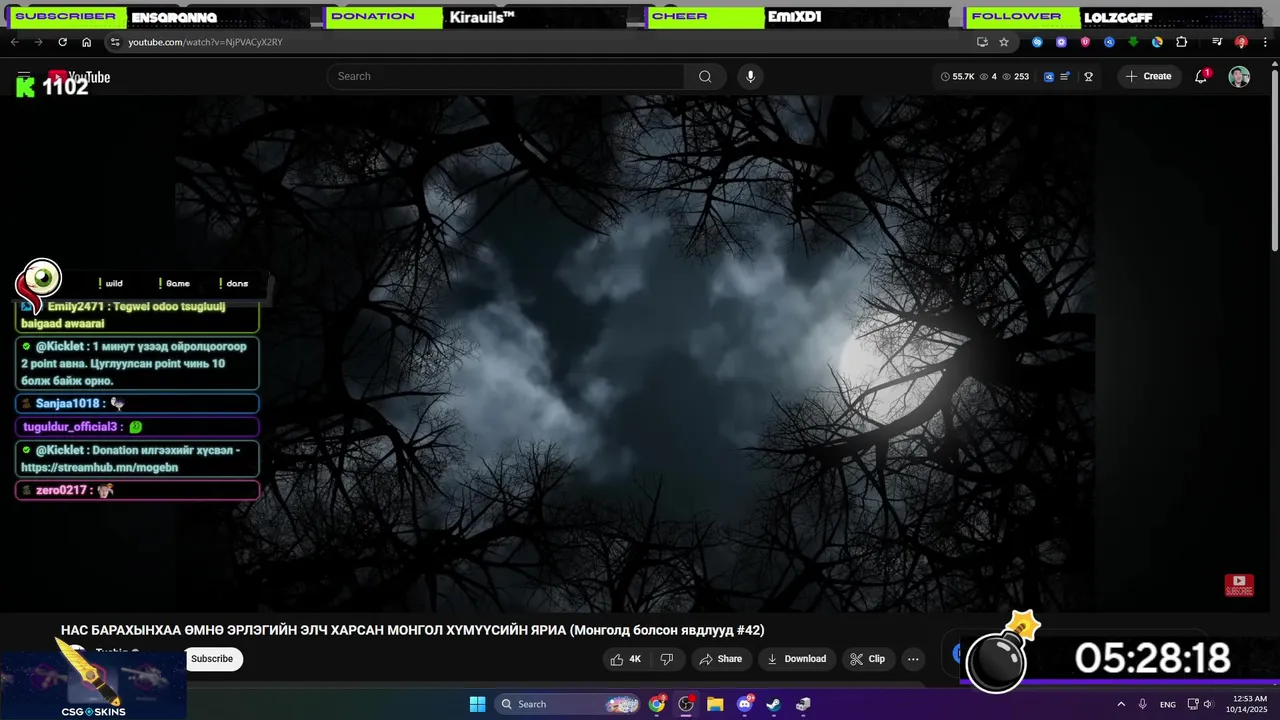This screenshot has height=720, width=1280.
Task: Open the Chrome profile avatar
Action: click(x=1241, y=42)
